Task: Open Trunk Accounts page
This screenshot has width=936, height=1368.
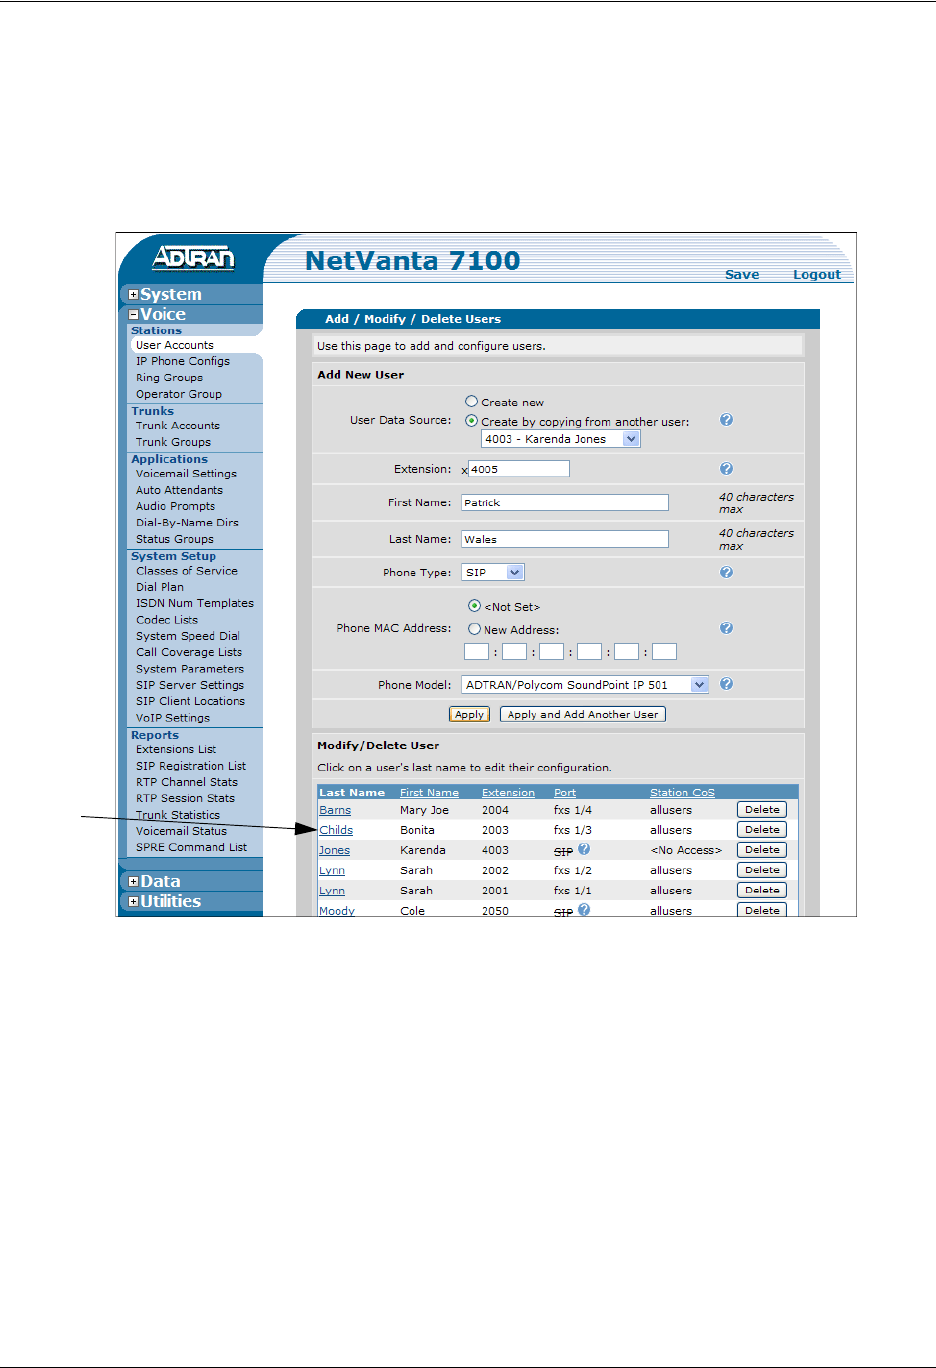Action: (x=178, y=425)
